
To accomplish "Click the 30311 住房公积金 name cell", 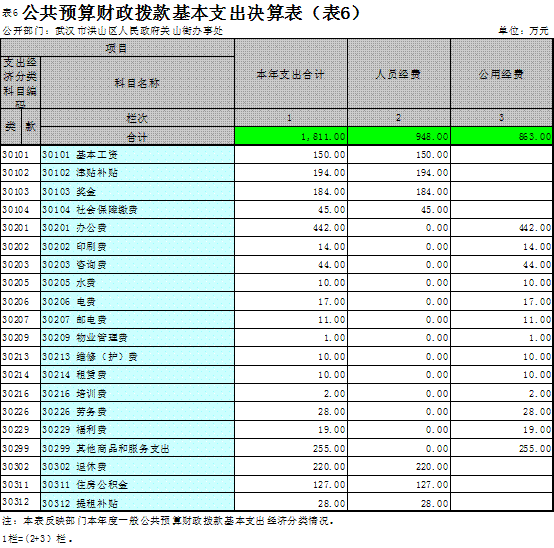I will pos(137,484).
